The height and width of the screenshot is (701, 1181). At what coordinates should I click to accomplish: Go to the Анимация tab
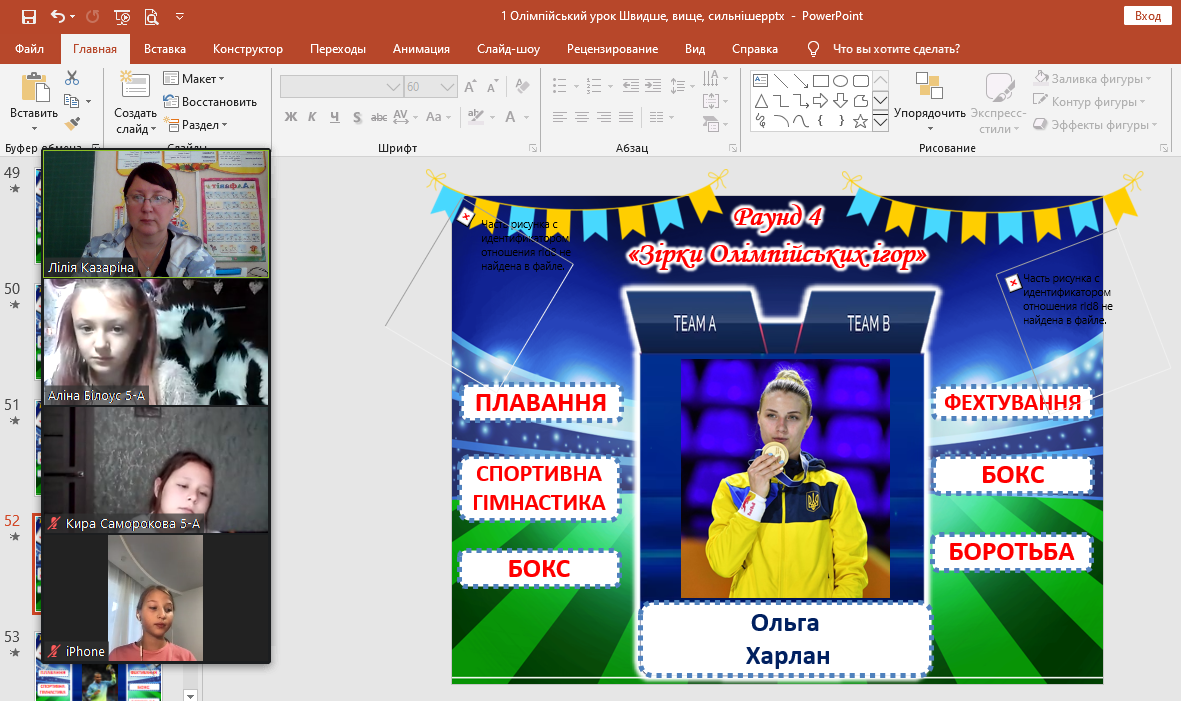(421, 49)
